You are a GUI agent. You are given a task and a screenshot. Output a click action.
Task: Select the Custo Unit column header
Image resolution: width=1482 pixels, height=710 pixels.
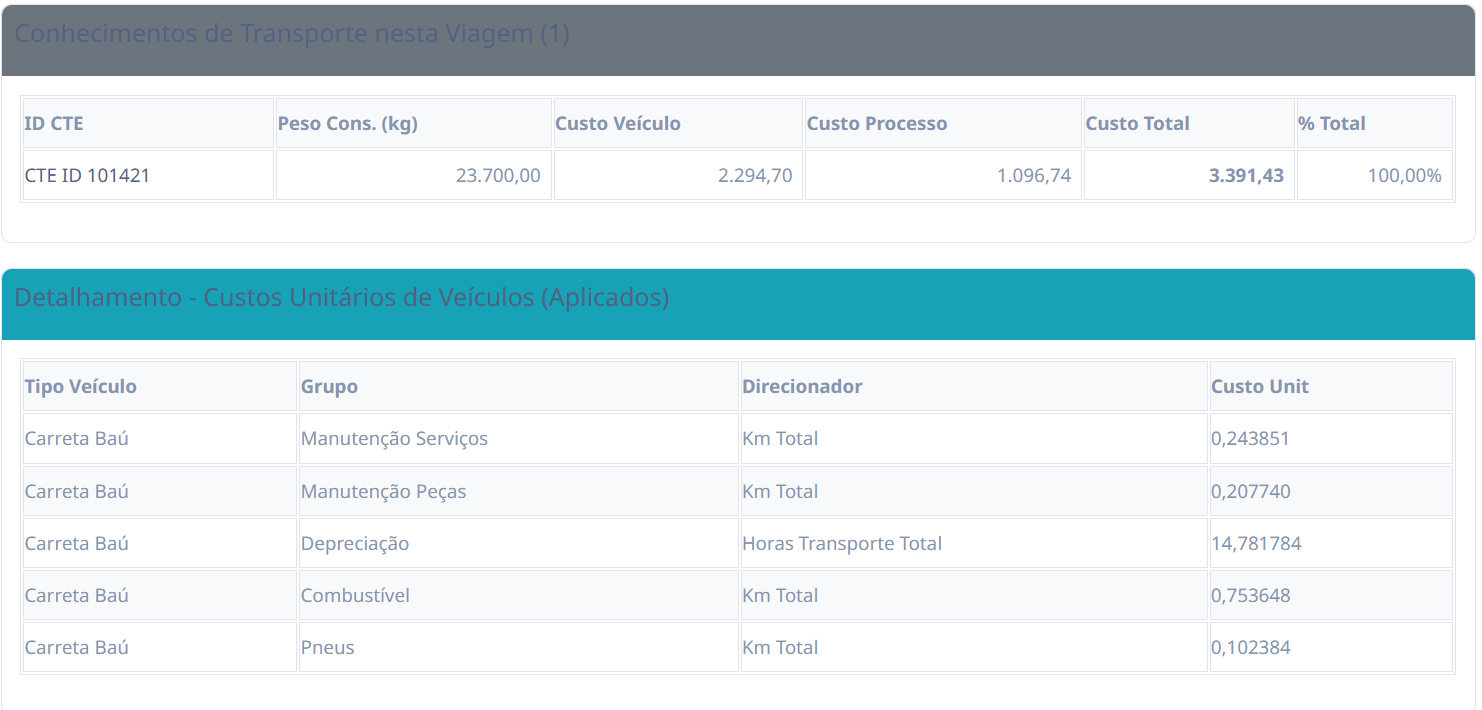[1259, 387]
